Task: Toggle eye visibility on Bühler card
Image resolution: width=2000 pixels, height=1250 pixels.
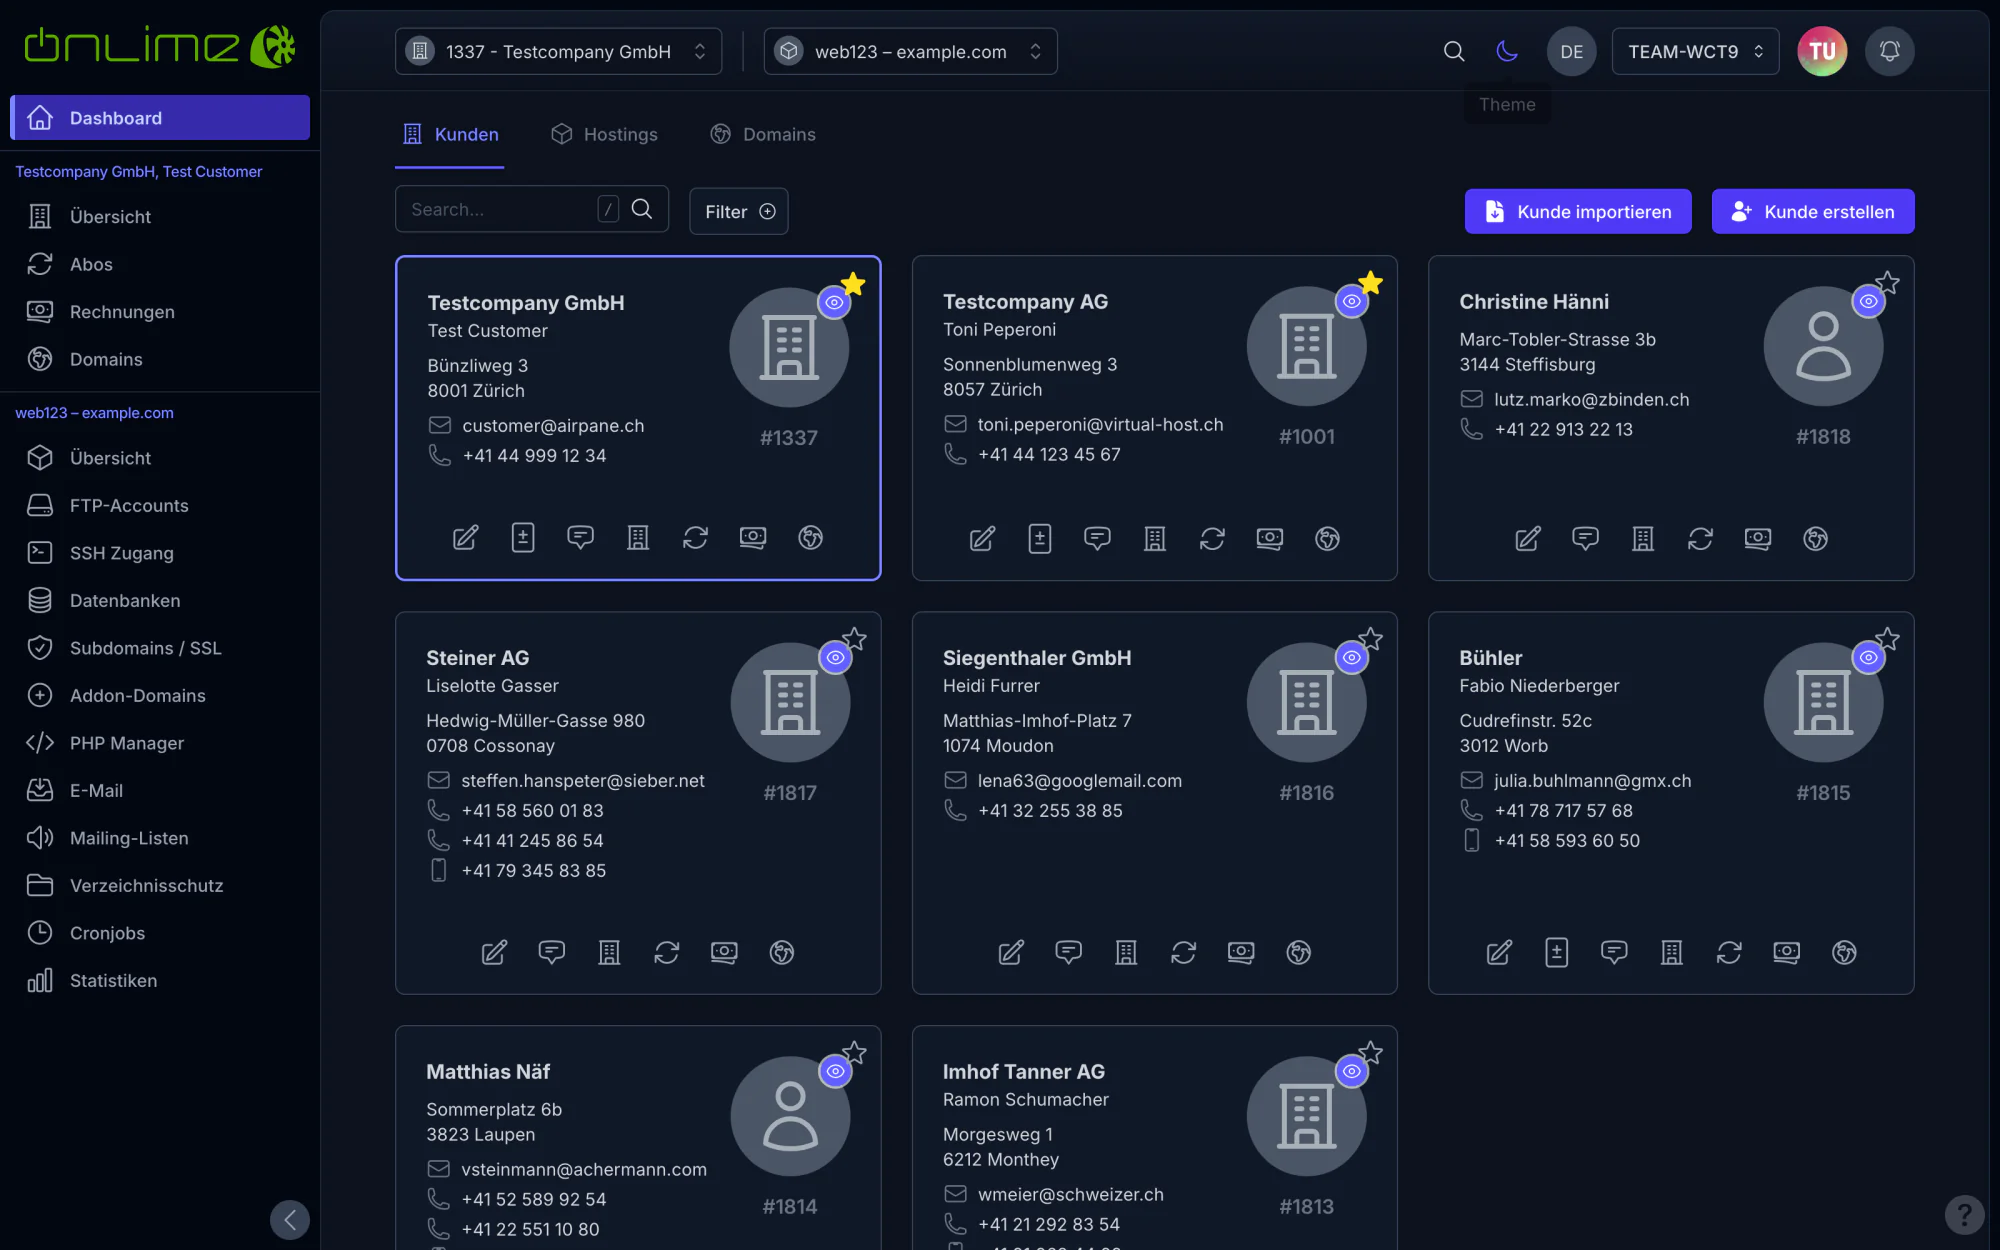Action: pos(1868,657)
